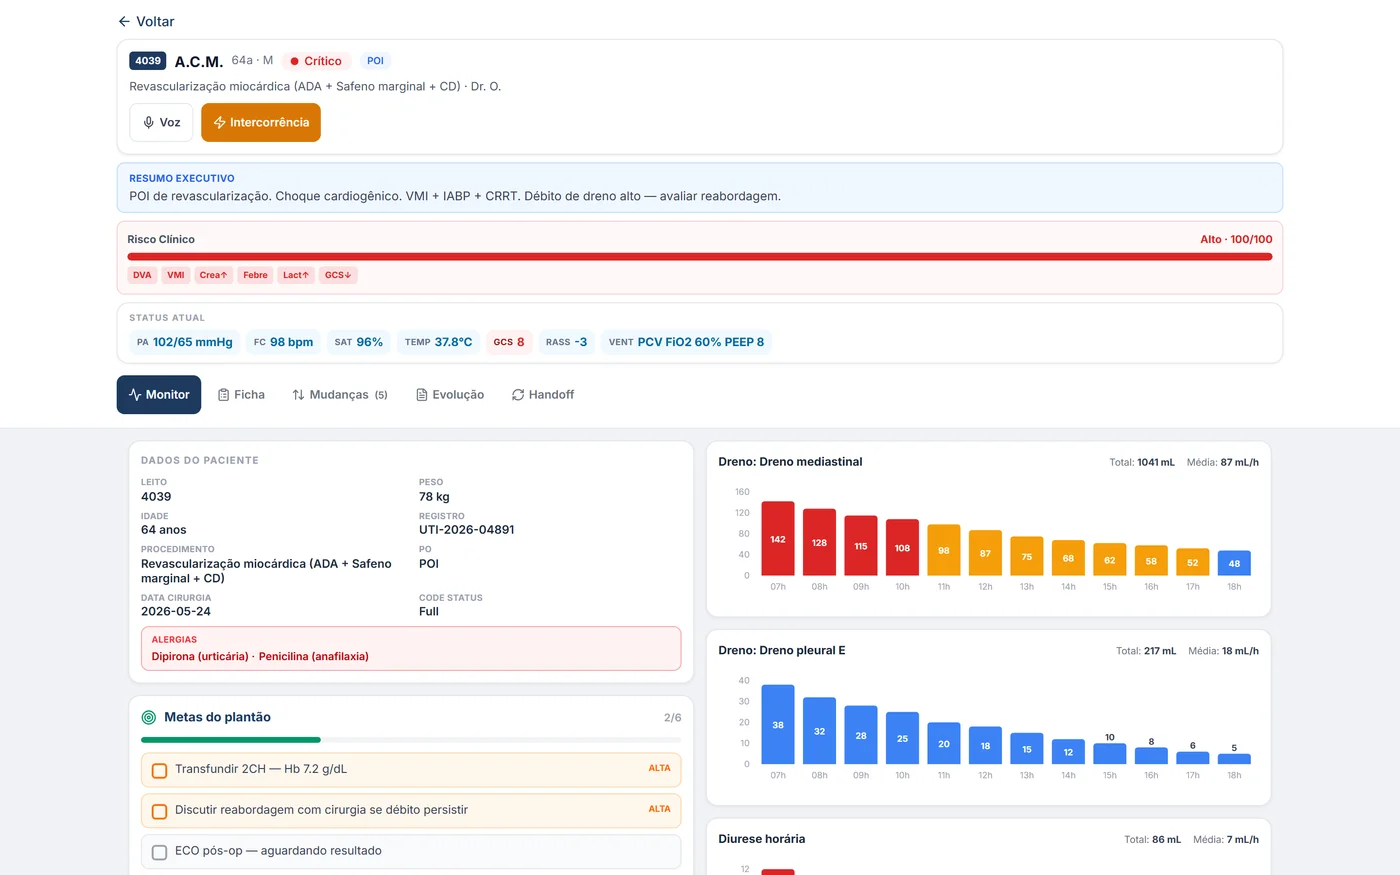1400x875 pixels.
Task: Click the document icon on the Evolução tab
Action: (x=422, y=395)
